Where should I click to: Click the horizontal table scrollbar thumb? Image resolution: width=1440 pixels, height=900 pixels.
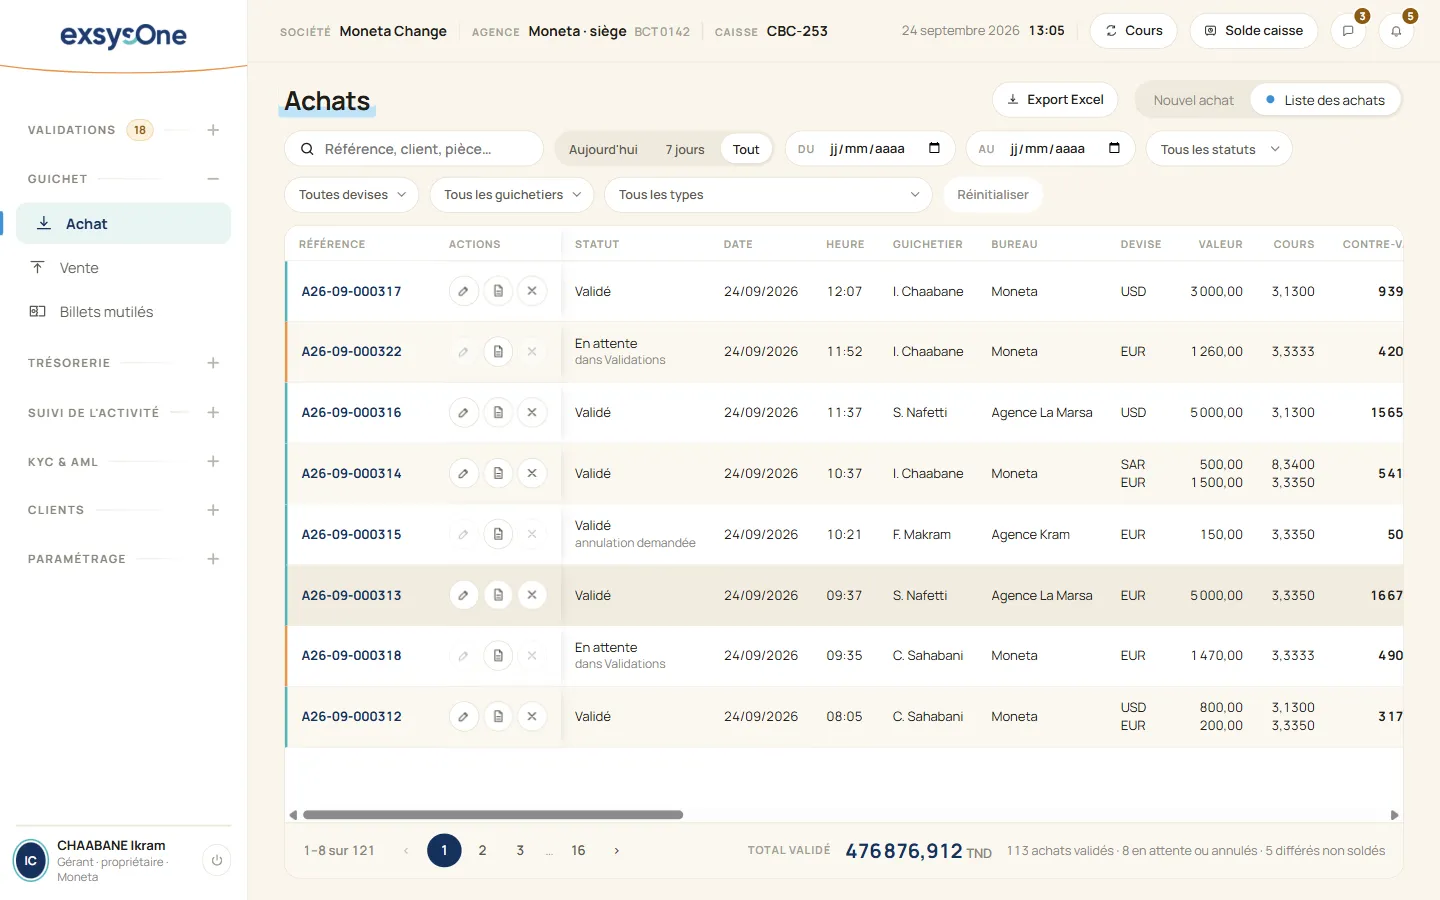click(x=493, y=815)
